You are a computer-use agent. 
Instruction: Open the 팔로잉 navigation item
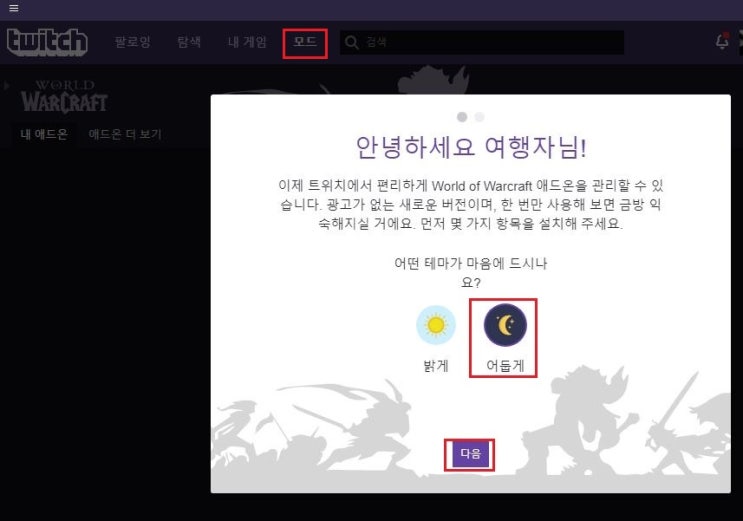[133, 42]
